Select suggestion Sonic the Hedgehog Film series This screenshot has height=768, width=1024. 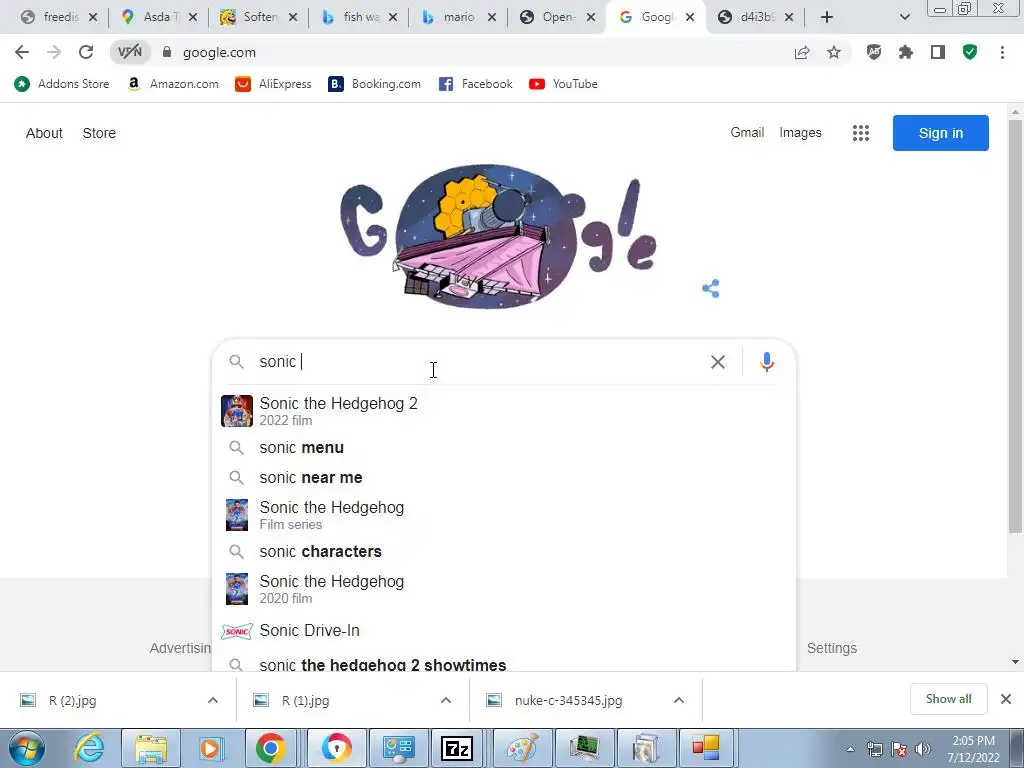[503, 515]
